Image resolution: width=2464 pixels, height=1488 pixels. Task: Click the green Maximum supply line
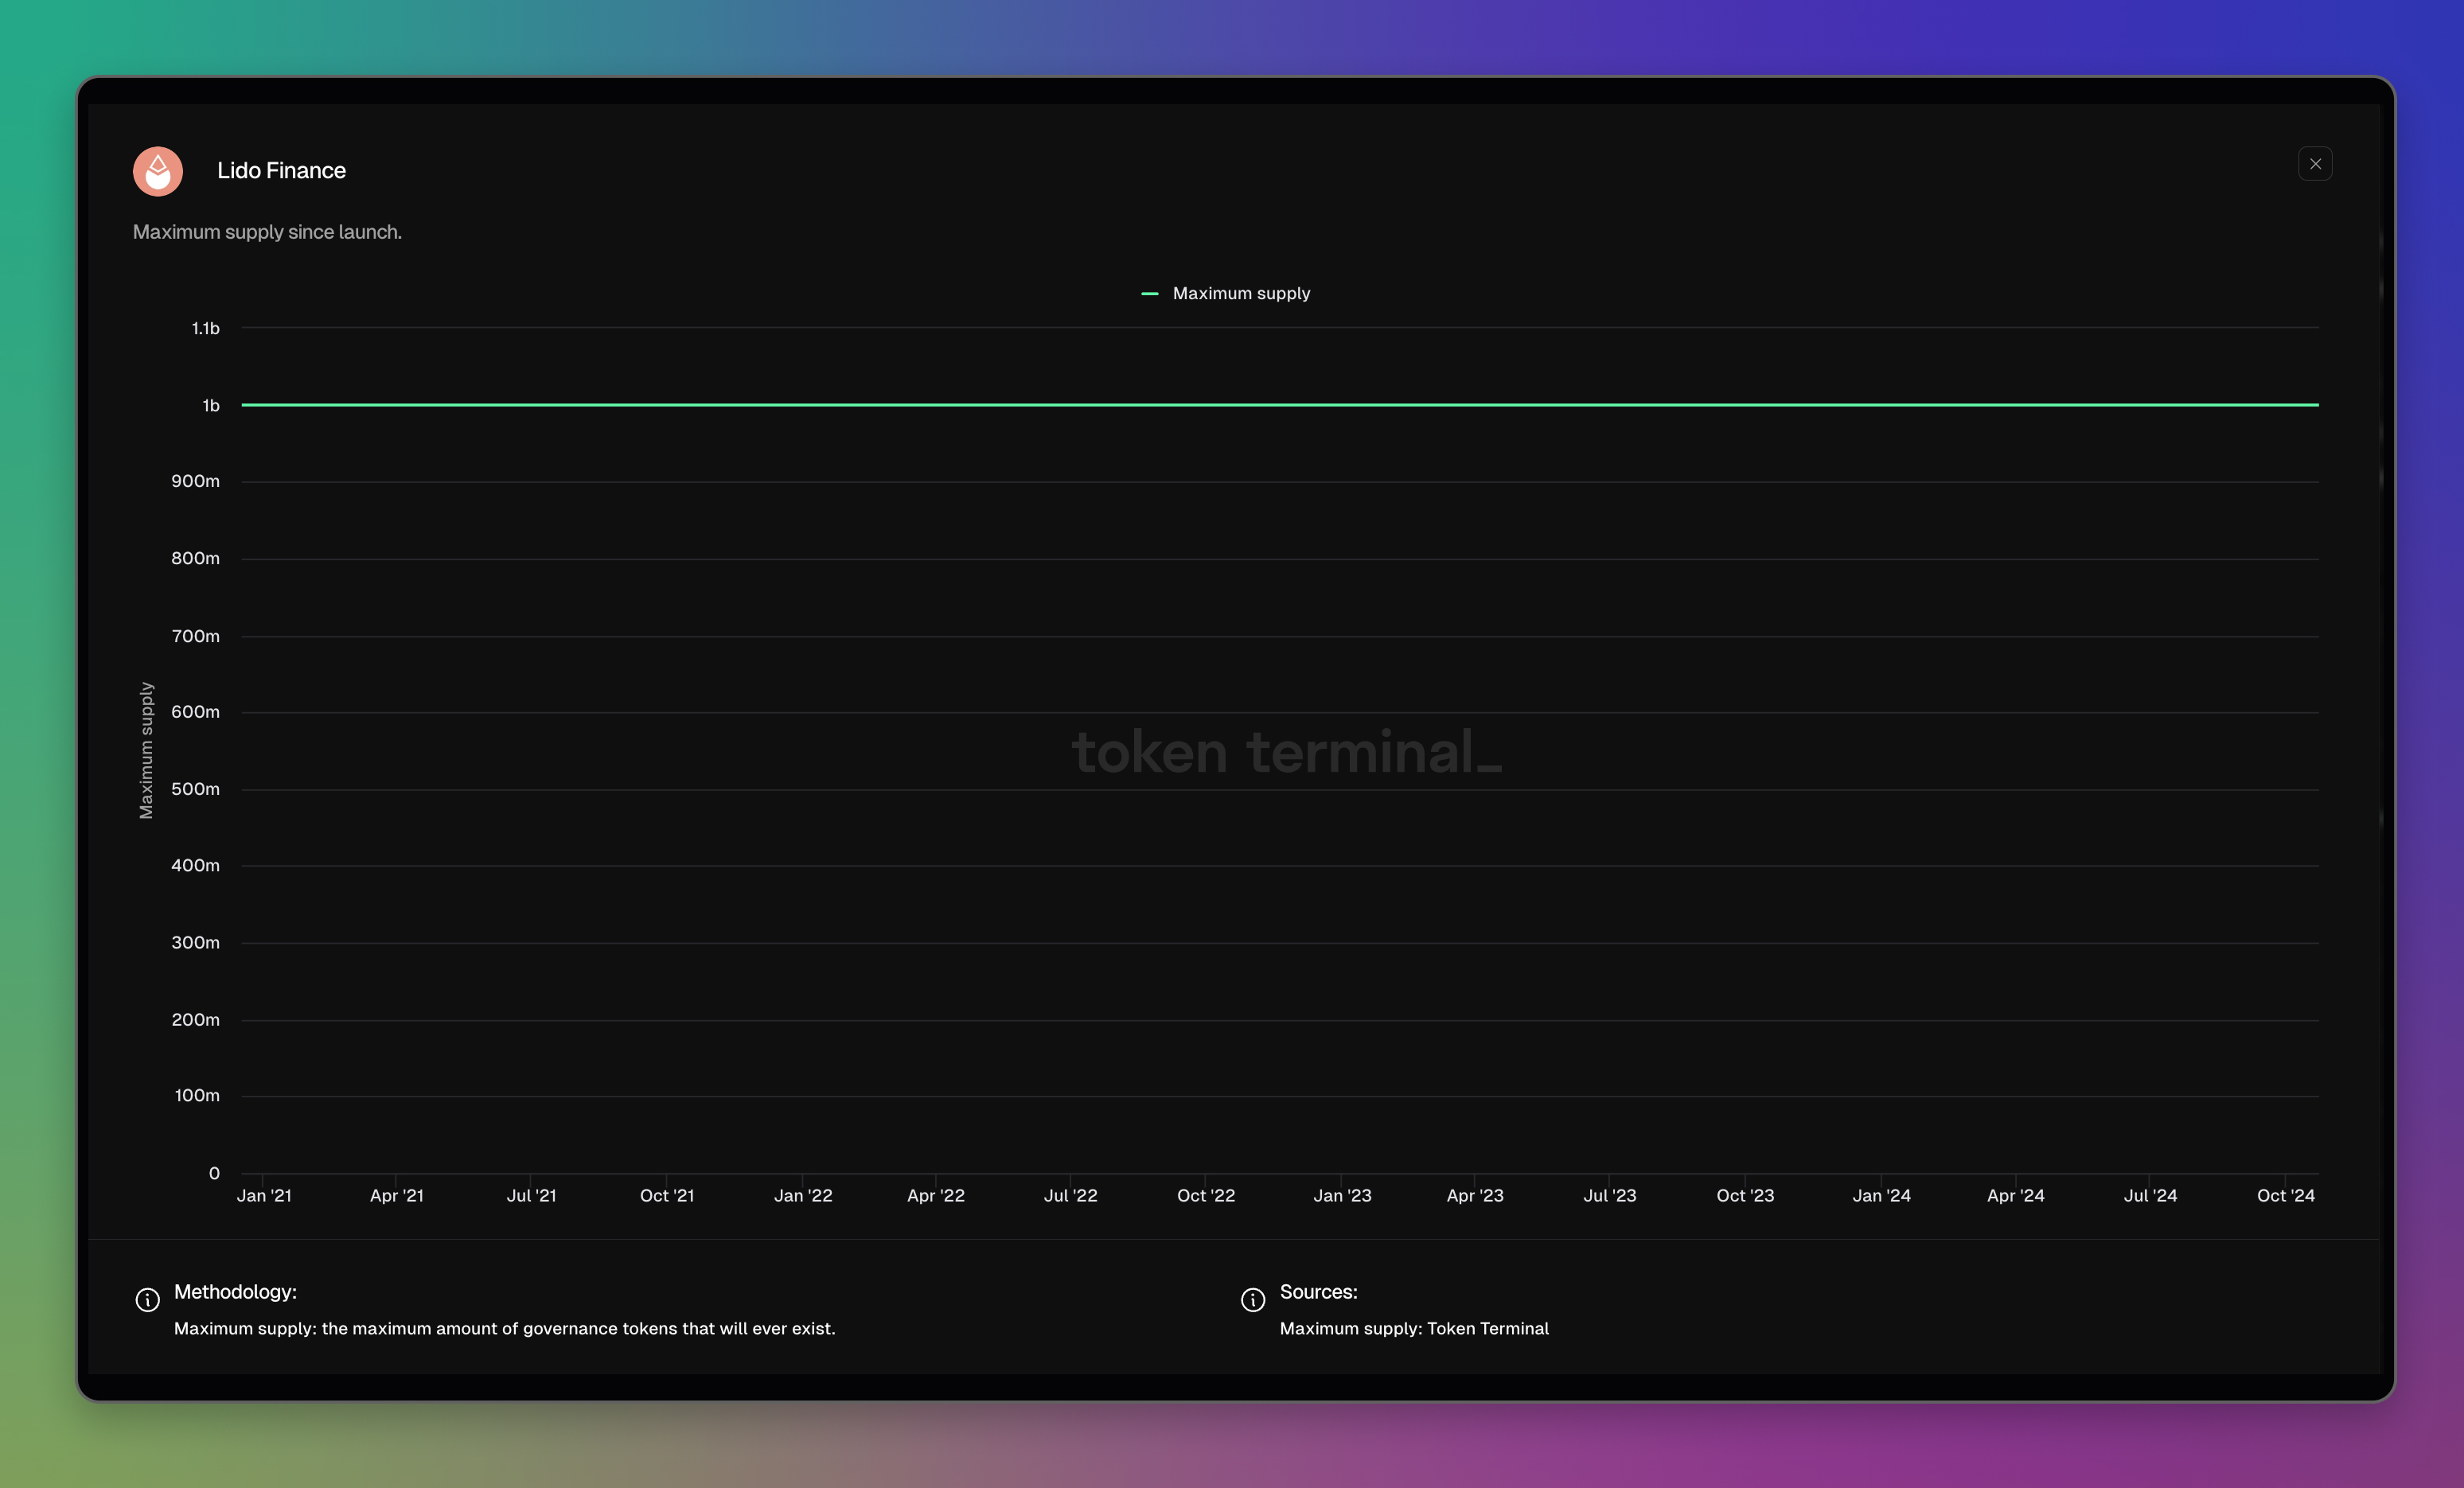coord(1280,405)
